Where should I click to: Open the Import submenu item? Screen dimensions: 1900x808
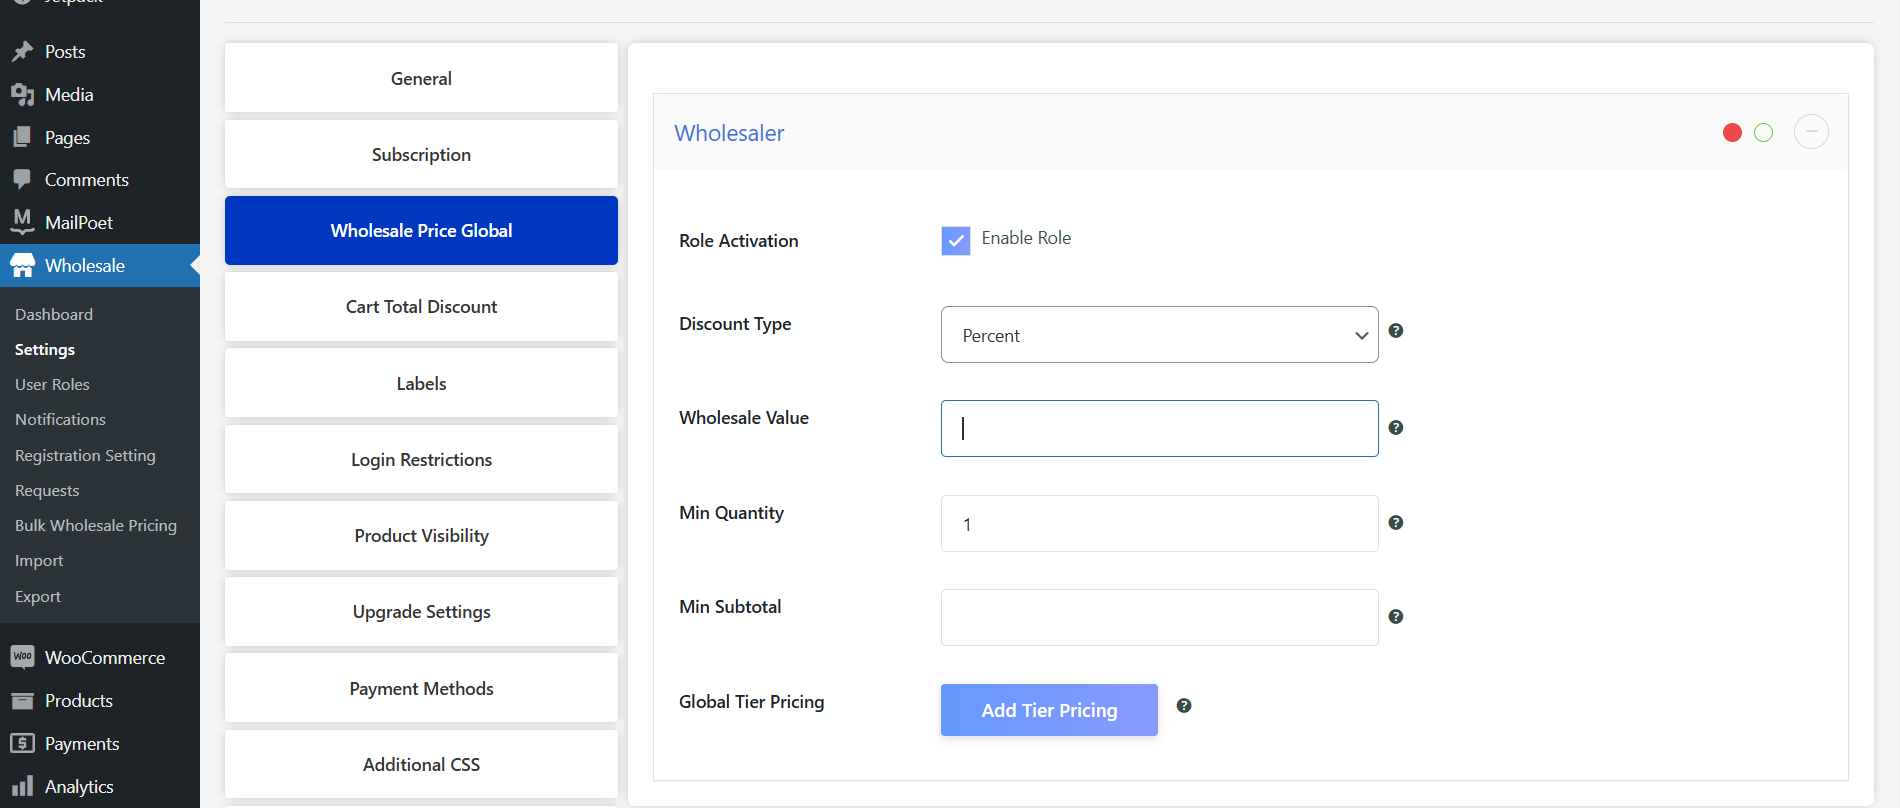39,561
